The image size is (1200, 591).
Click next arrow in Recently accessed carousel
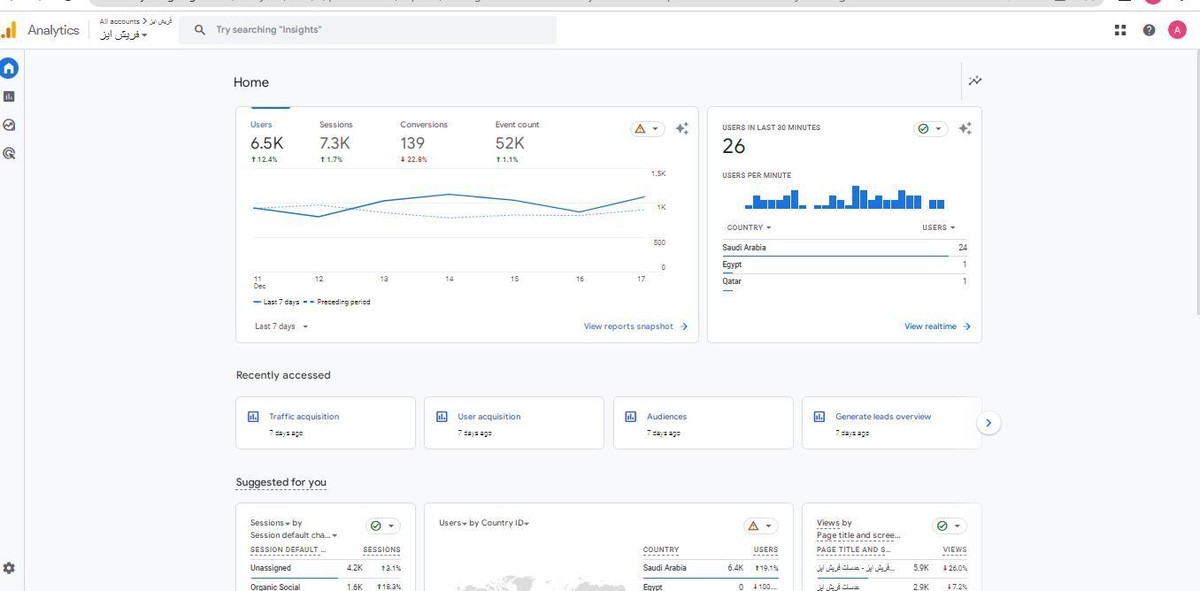[x=988, y=423]
